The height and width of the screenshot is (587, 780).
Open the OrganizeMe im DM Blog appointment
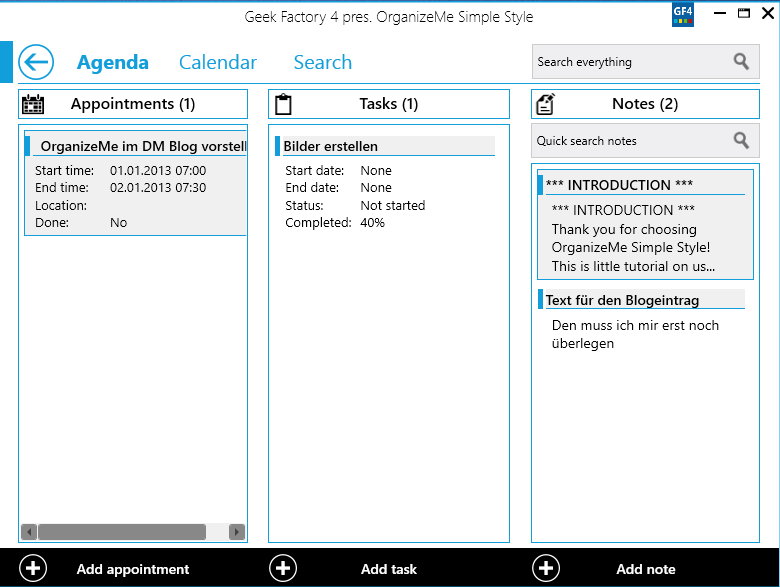click(135, 184)
